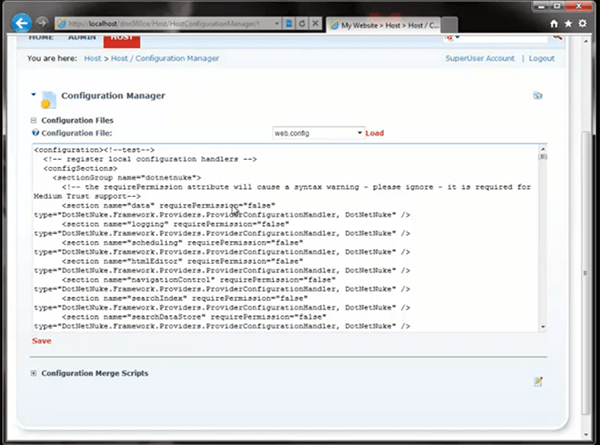
Task: Click the Save link
Action: pos(41,341)
